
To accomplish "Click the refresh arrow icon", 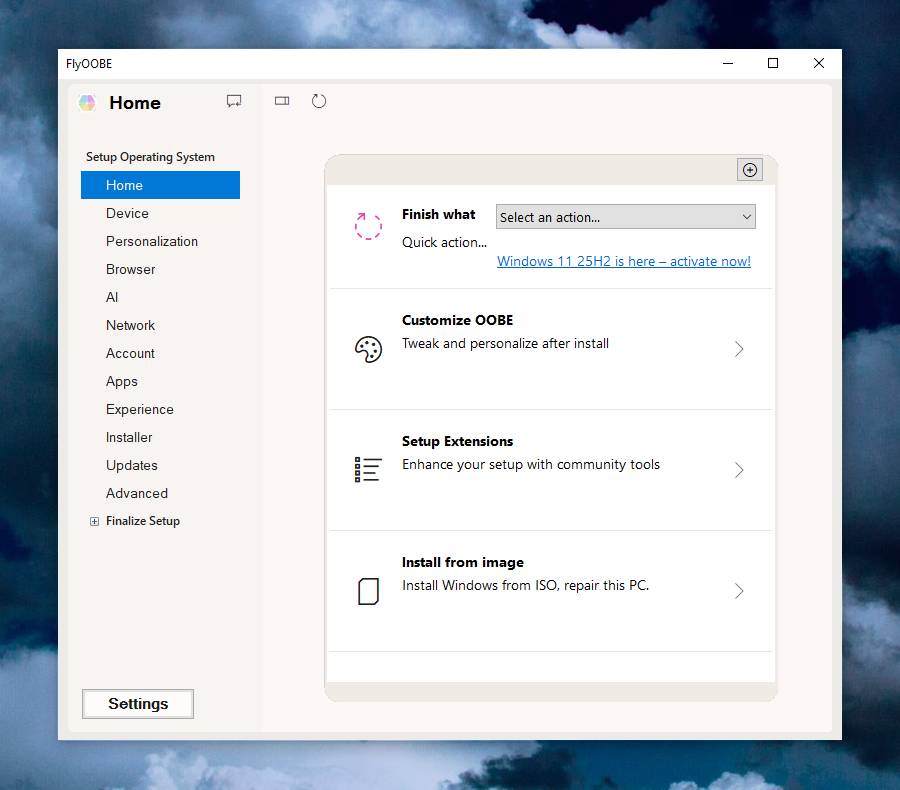I will 319,101.
